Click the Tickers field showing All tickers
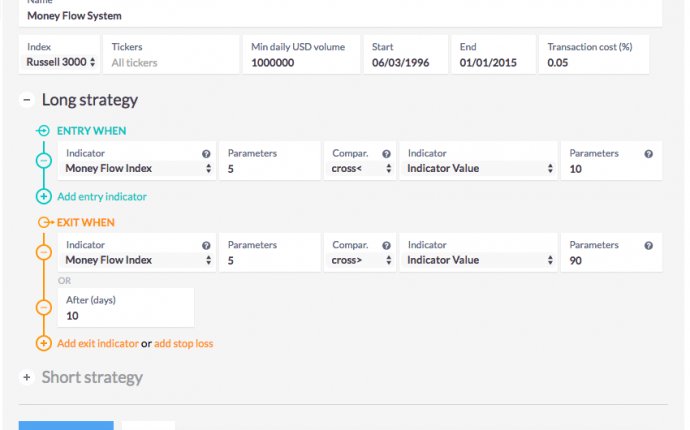Screen dimensions: 690x430 pyautogui.click(x=171, y=55)
